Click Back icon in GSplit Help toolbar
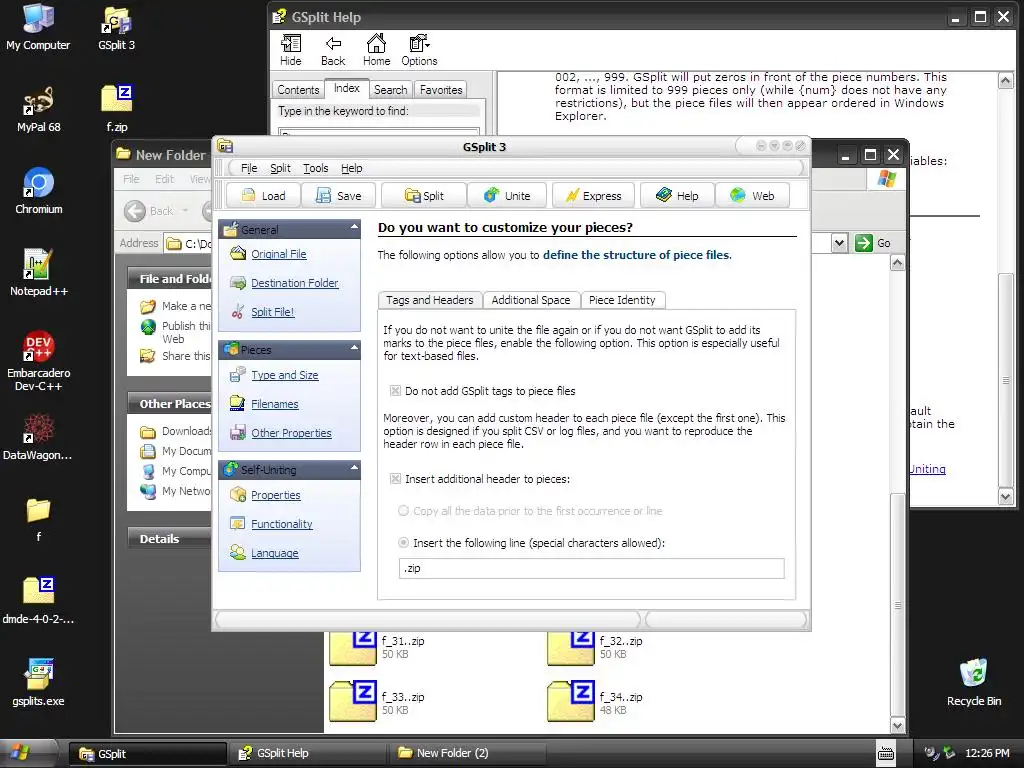Screen dimensions: 1024x768 [333, 50]
